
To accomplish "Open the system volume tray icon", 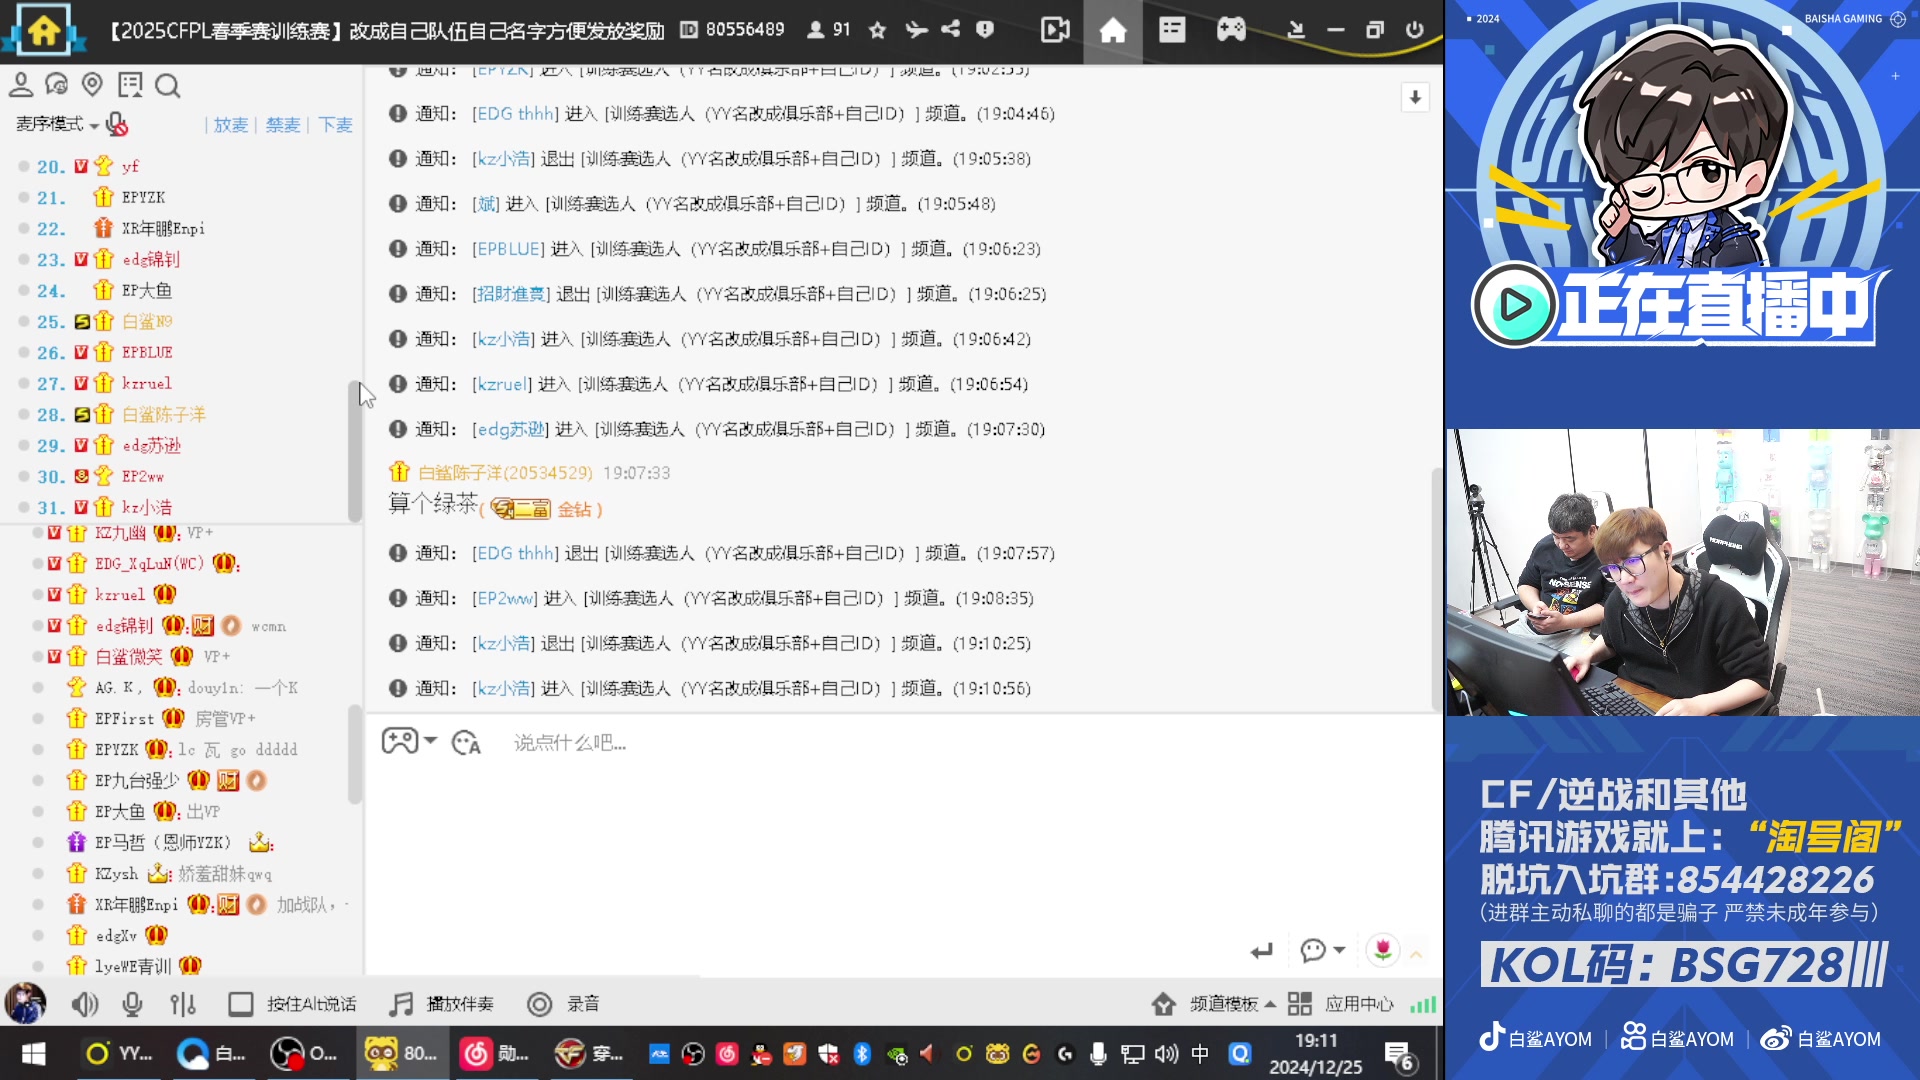I will [x=1166, y=1053].
